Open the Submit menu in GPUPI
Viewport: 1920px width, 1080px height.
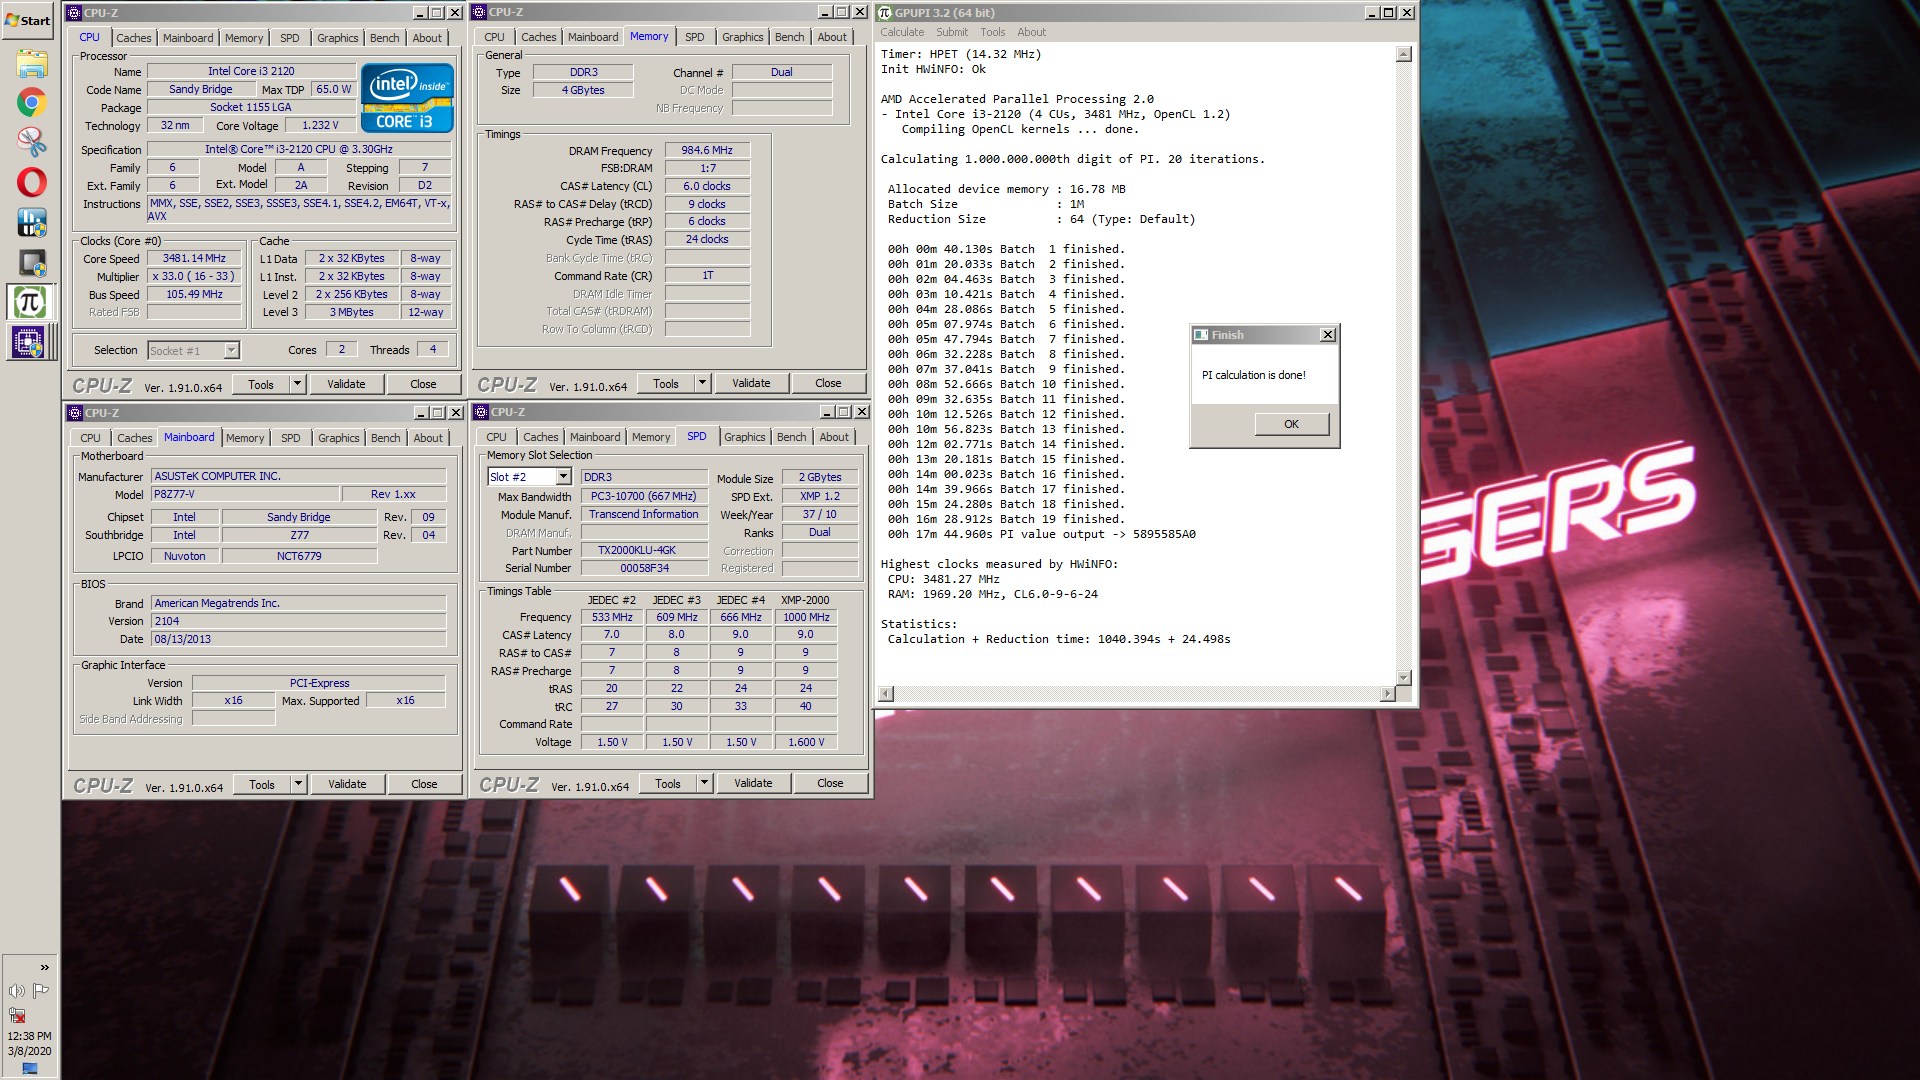tap(951, 32)
